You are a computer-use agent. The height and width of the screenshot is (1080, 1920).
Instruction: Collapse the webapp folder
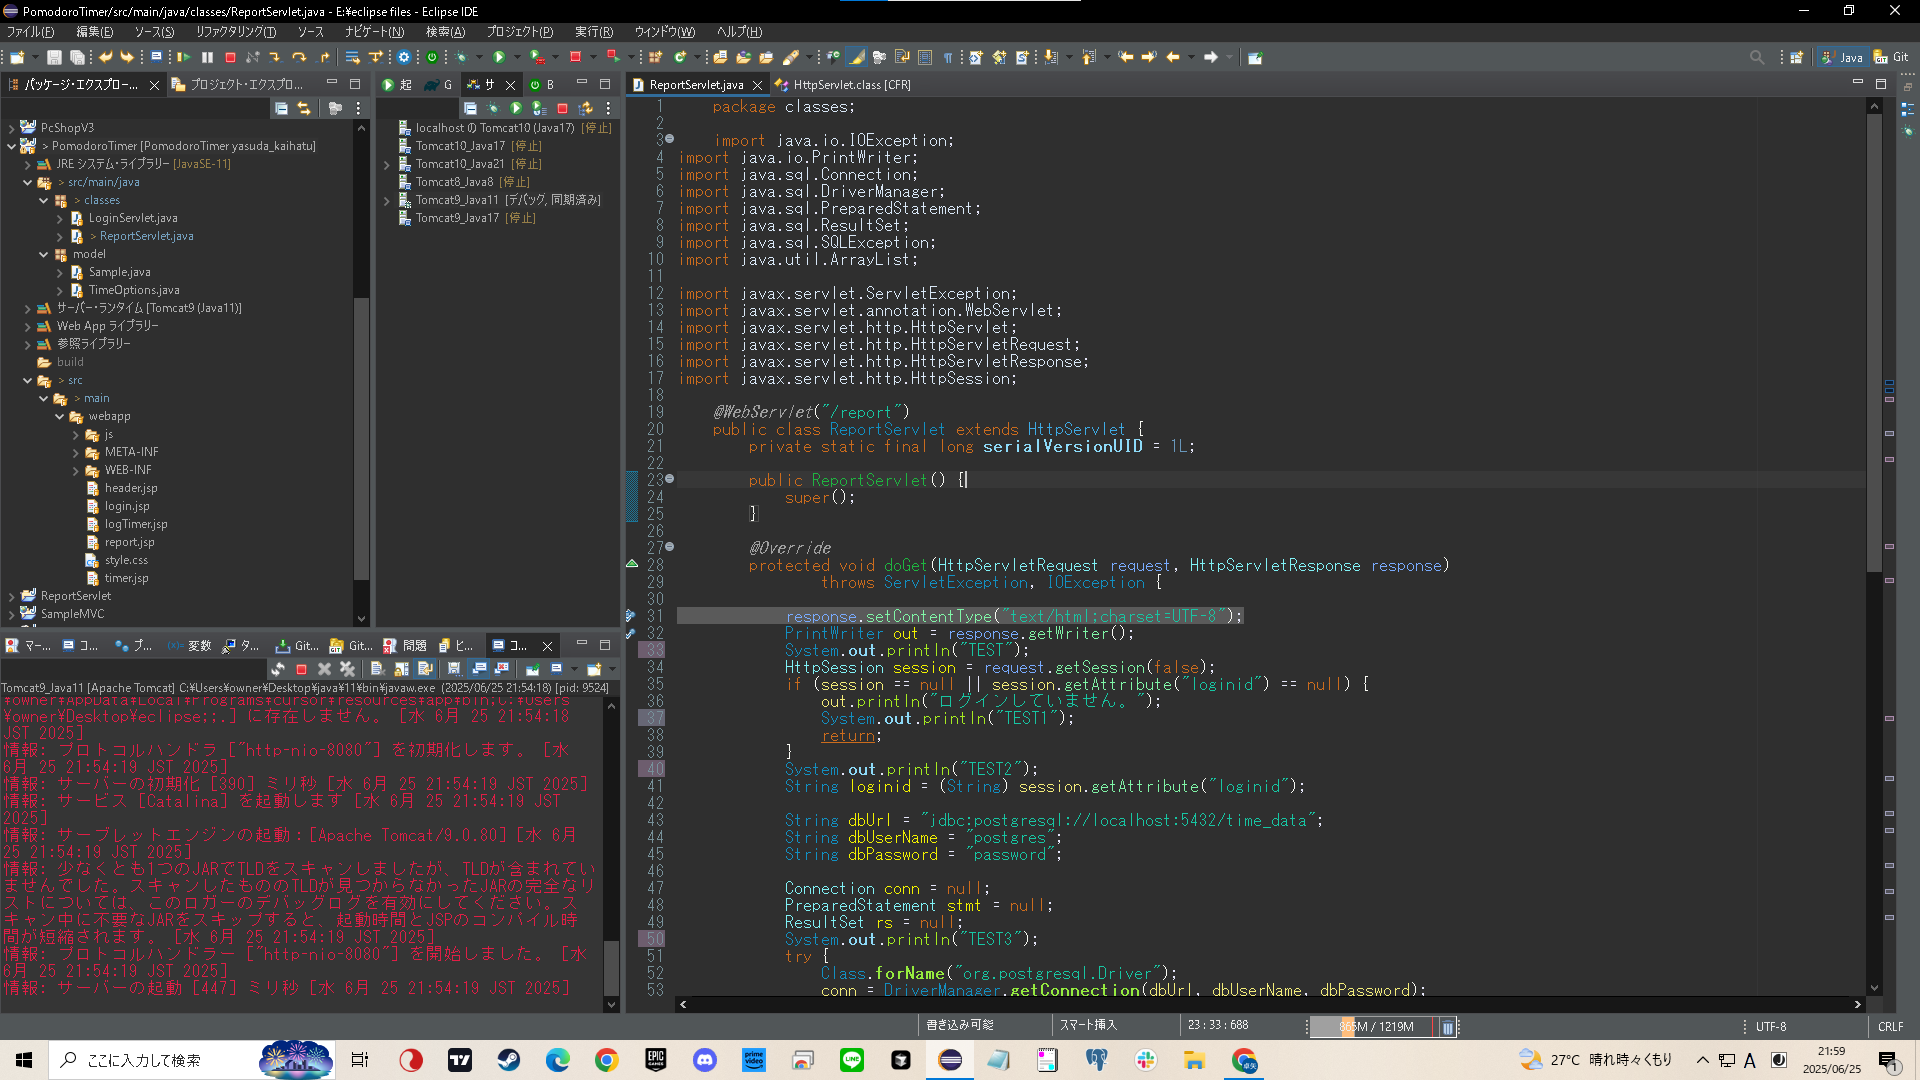[x=60, y=416]
